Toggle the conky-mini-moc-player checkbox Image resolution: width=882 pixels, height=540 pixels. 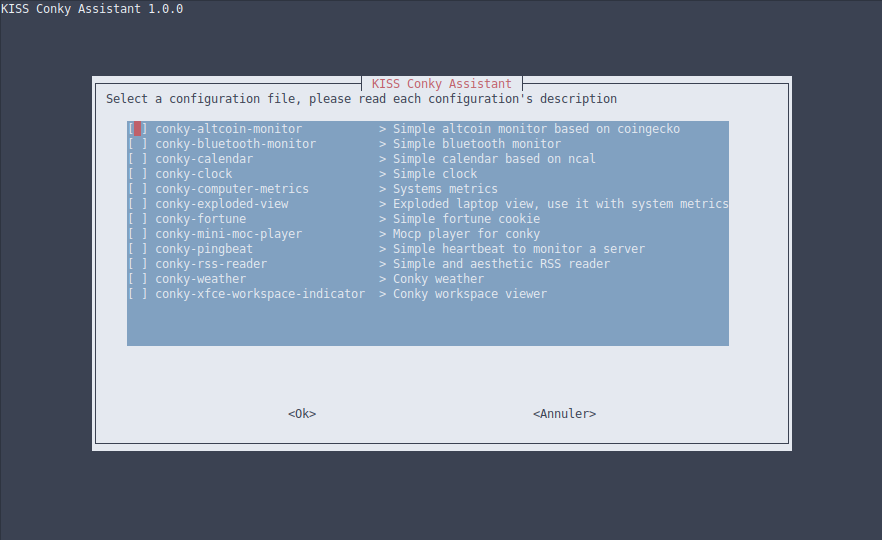click(x=137, y=234)
